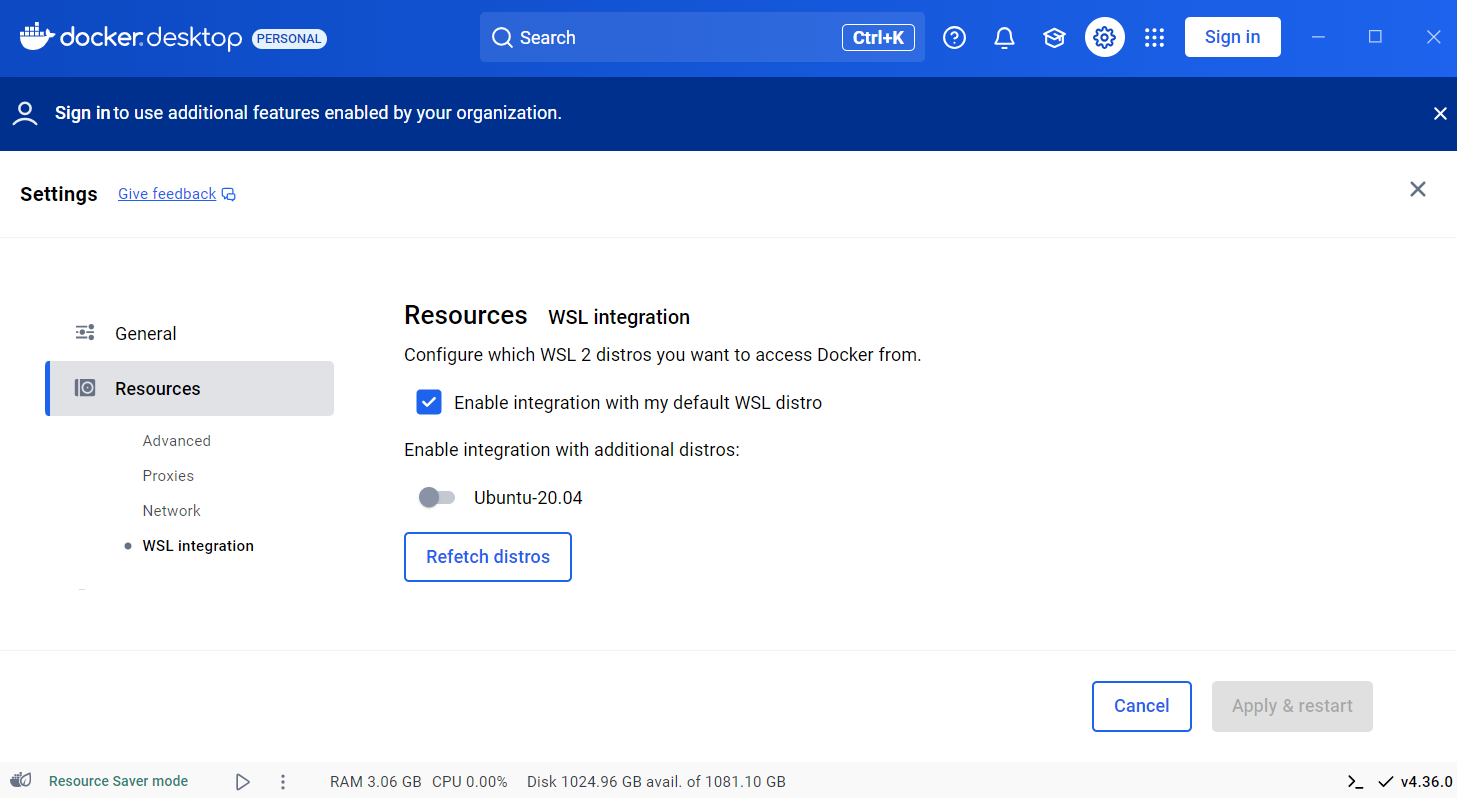This screenshot has width=1457, height=798.
Task: Click the Sign in button
Action: pos(1233,37)
